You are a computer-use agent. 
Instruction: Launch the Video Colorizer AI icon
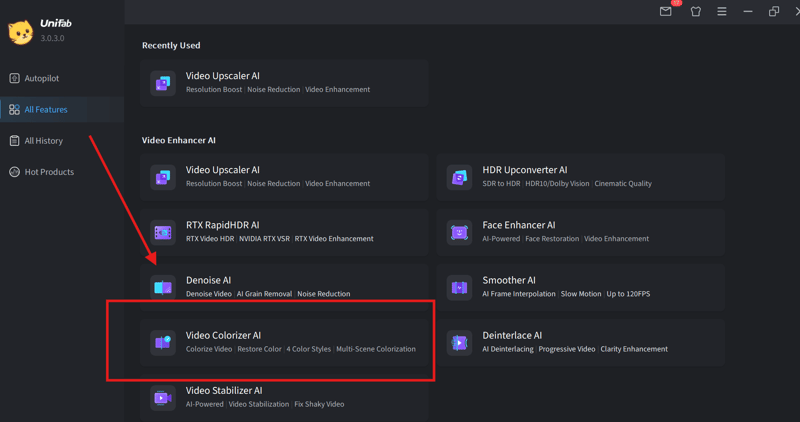162,342
